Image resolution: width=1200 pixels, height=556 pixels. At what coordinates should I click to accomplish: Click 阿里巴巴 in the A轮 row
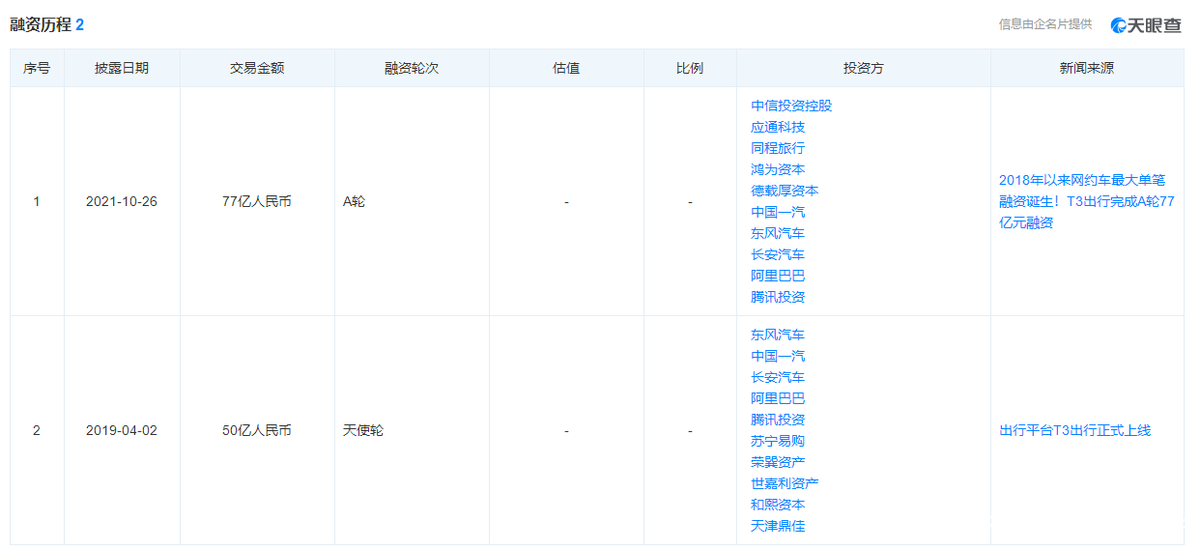(x=778, y=276)
